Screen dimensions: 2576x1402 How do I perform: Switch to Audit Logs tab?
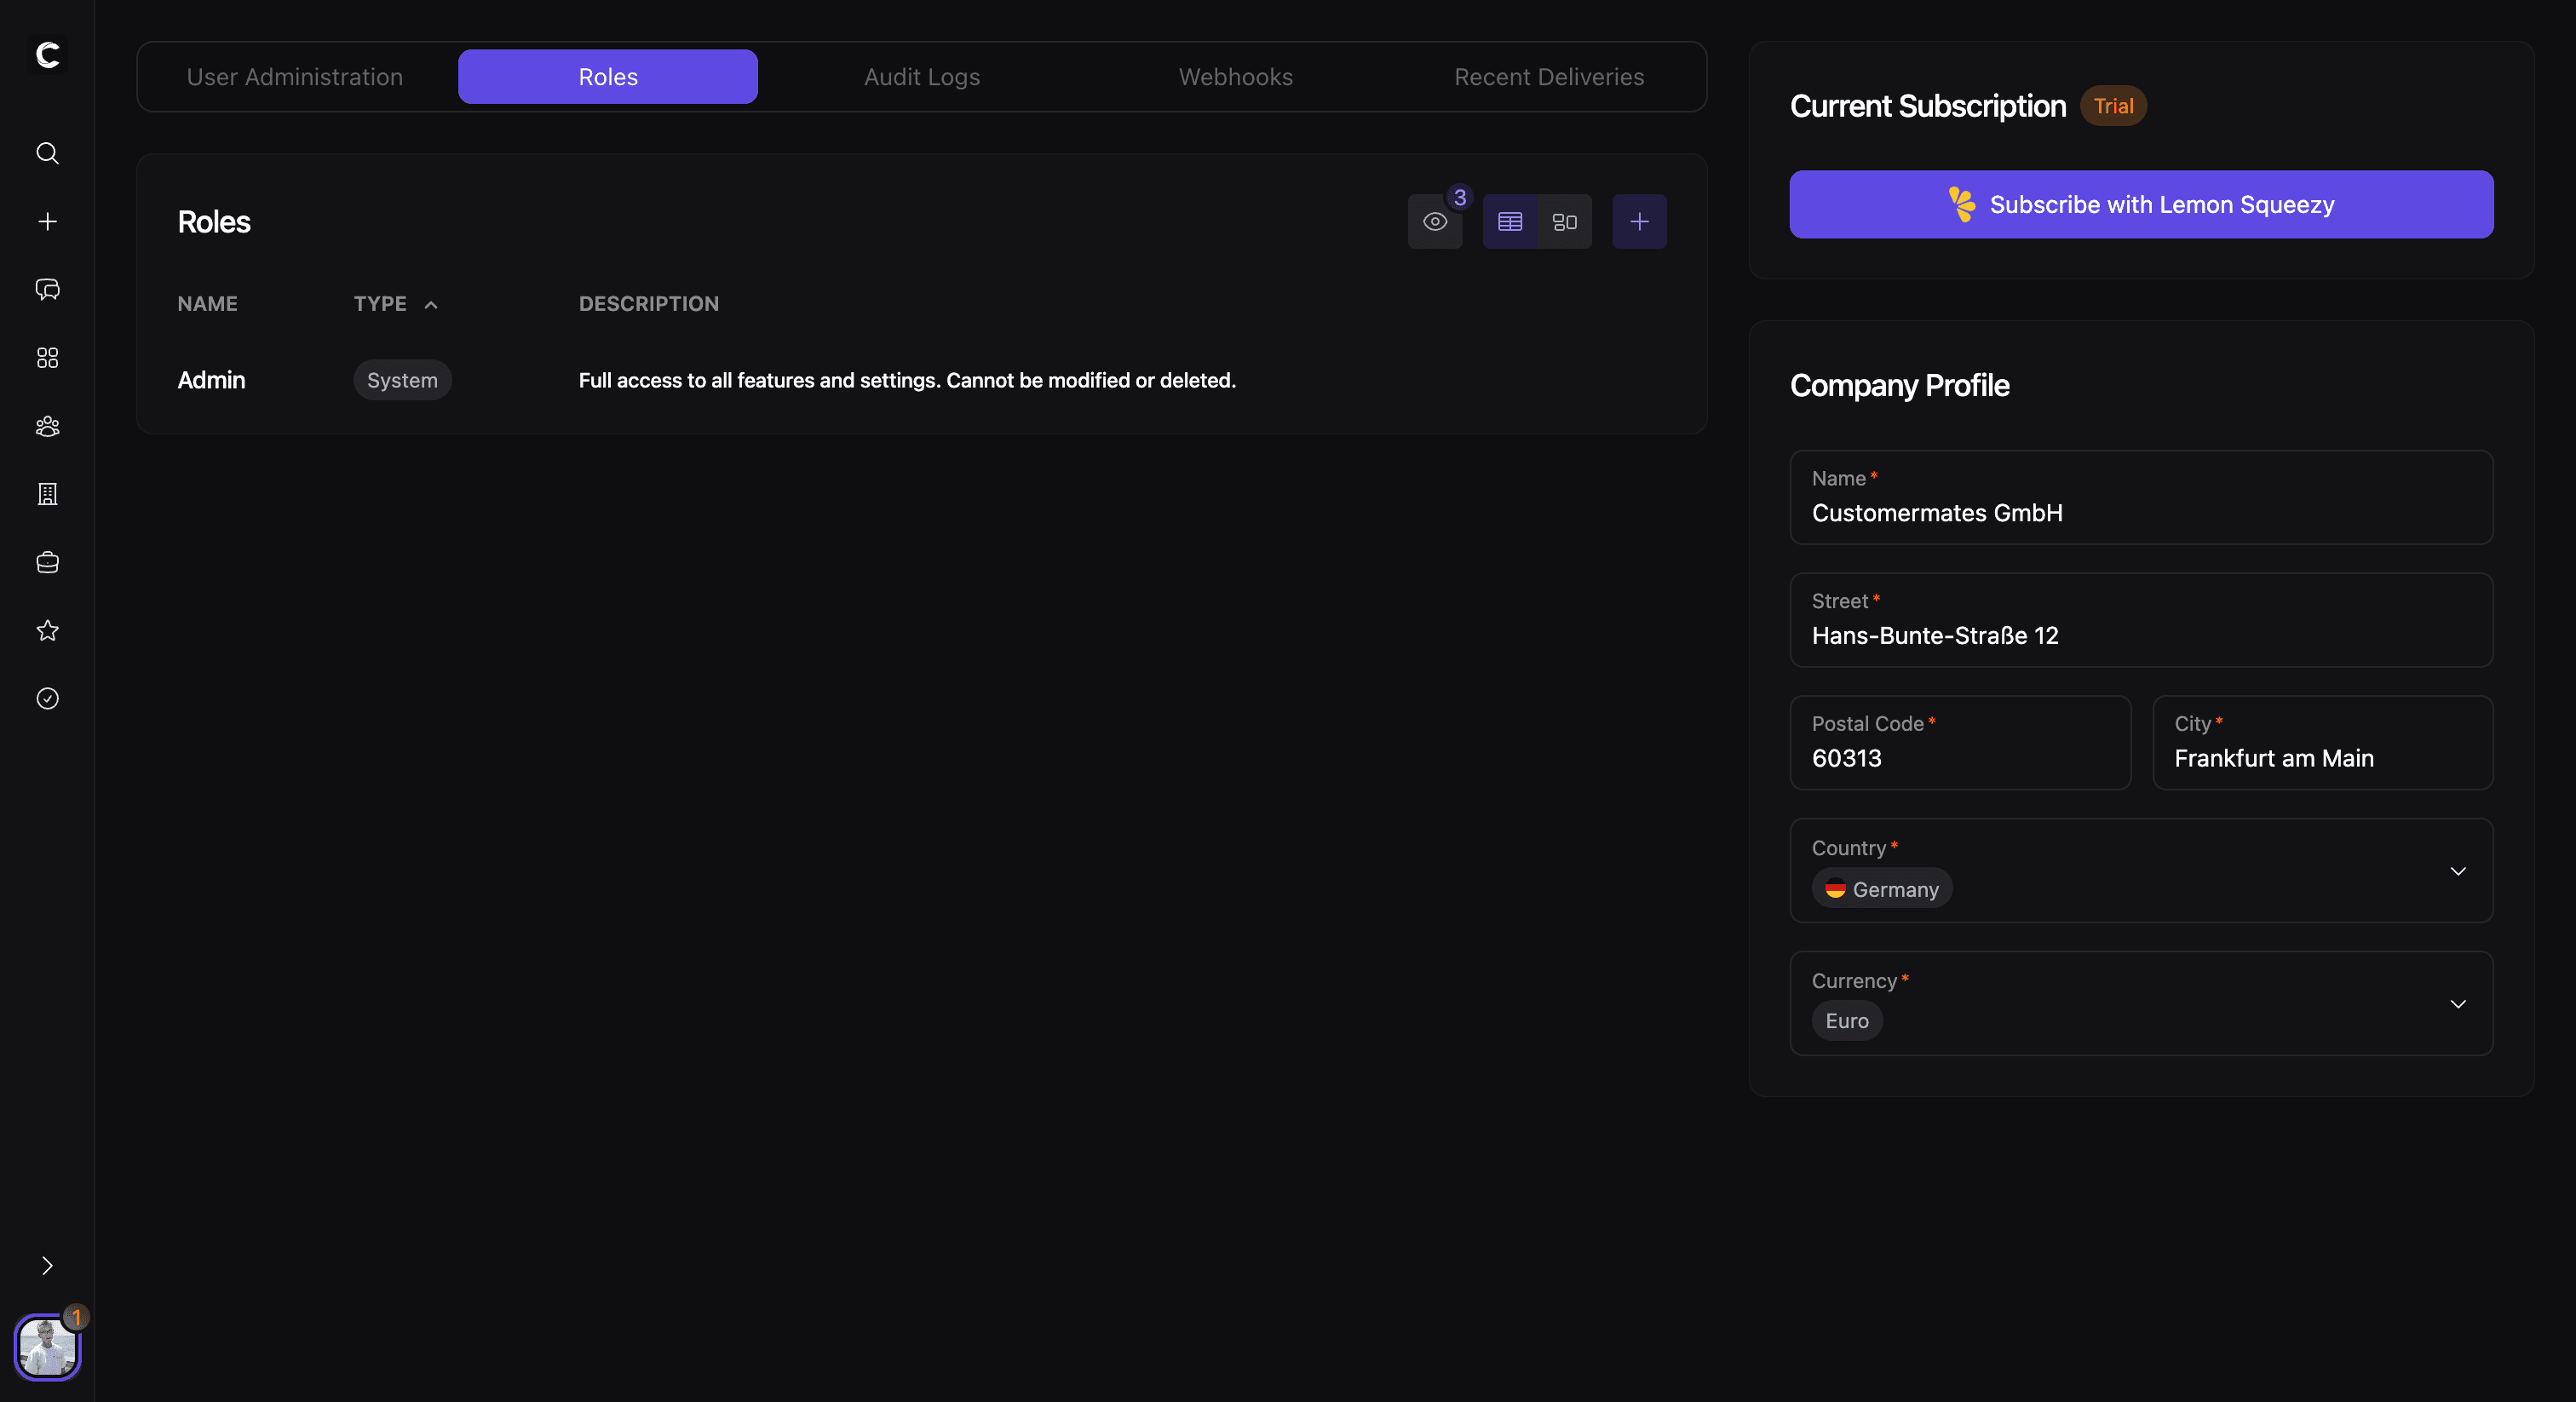coord(921,77)
